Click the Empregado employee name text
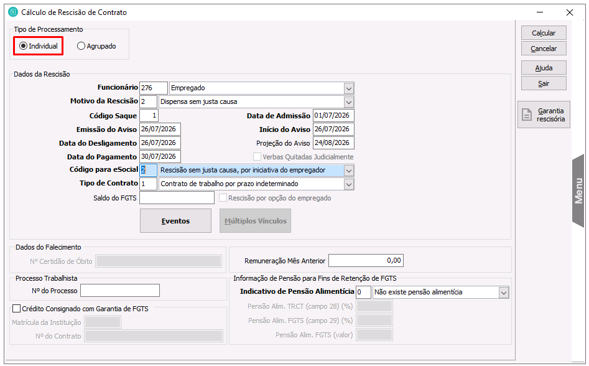Screen dimensions: 589x366 (188, 88)
